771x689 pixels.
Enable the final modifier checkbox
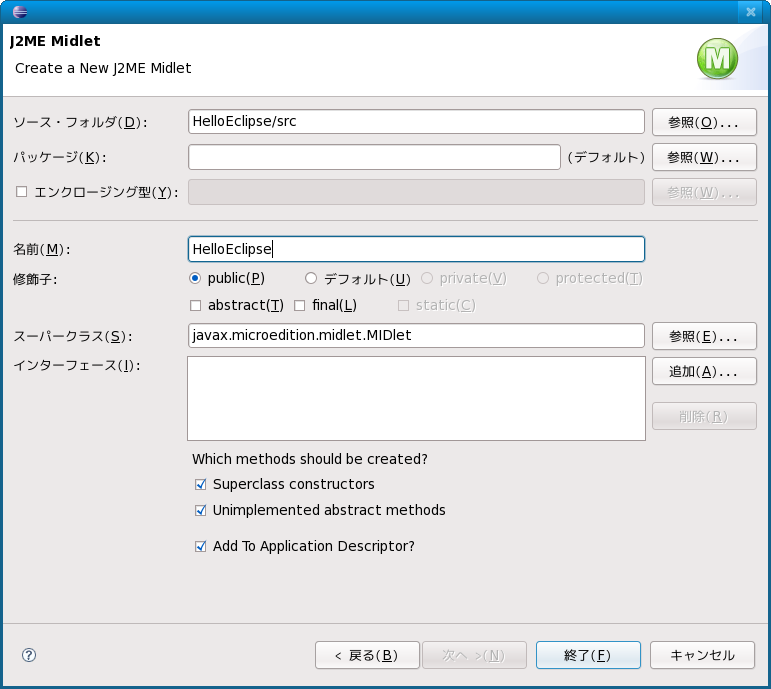[x=299, y=305]
